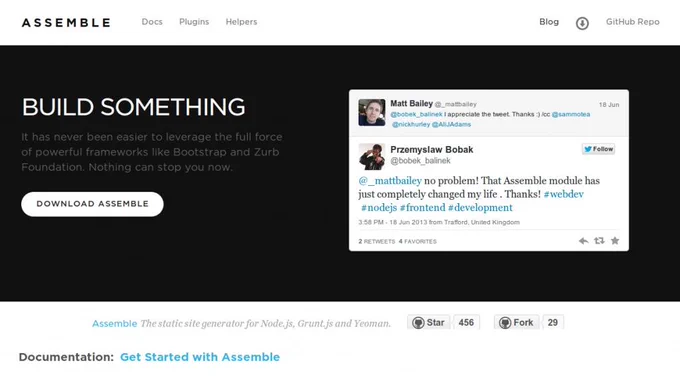Open the Plugins menu item
This screenshot has height=385, width=680.
tap(194, 22)
